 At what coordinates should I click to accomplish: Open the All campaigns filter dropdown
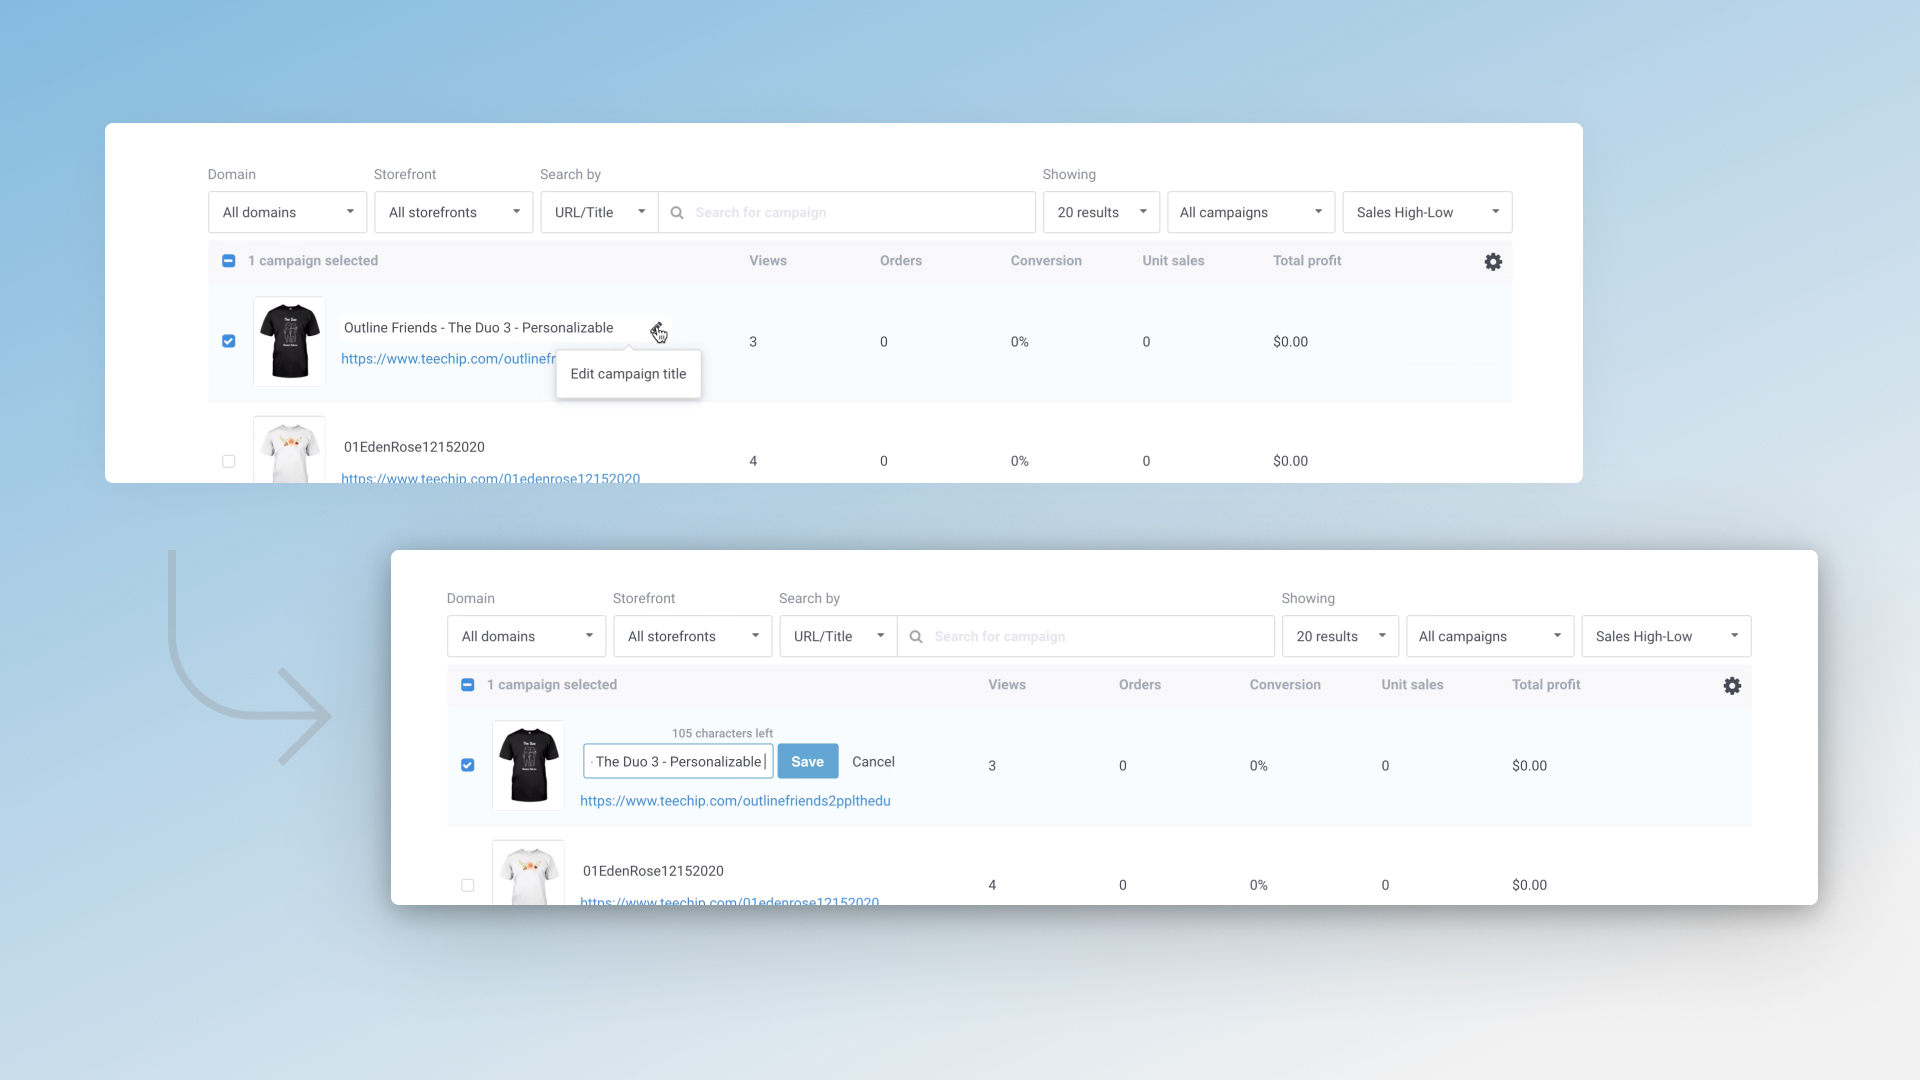click(x=1247, y=212)
